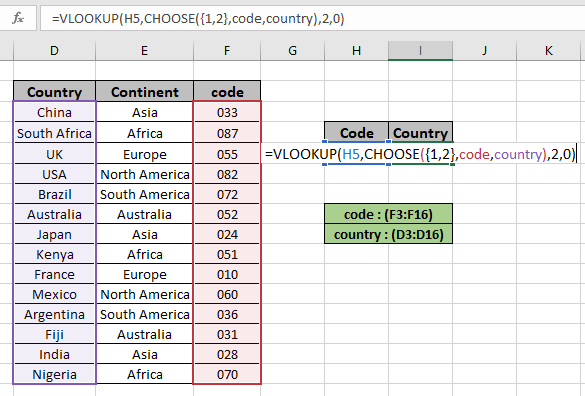Select column F header

(227, 50)
